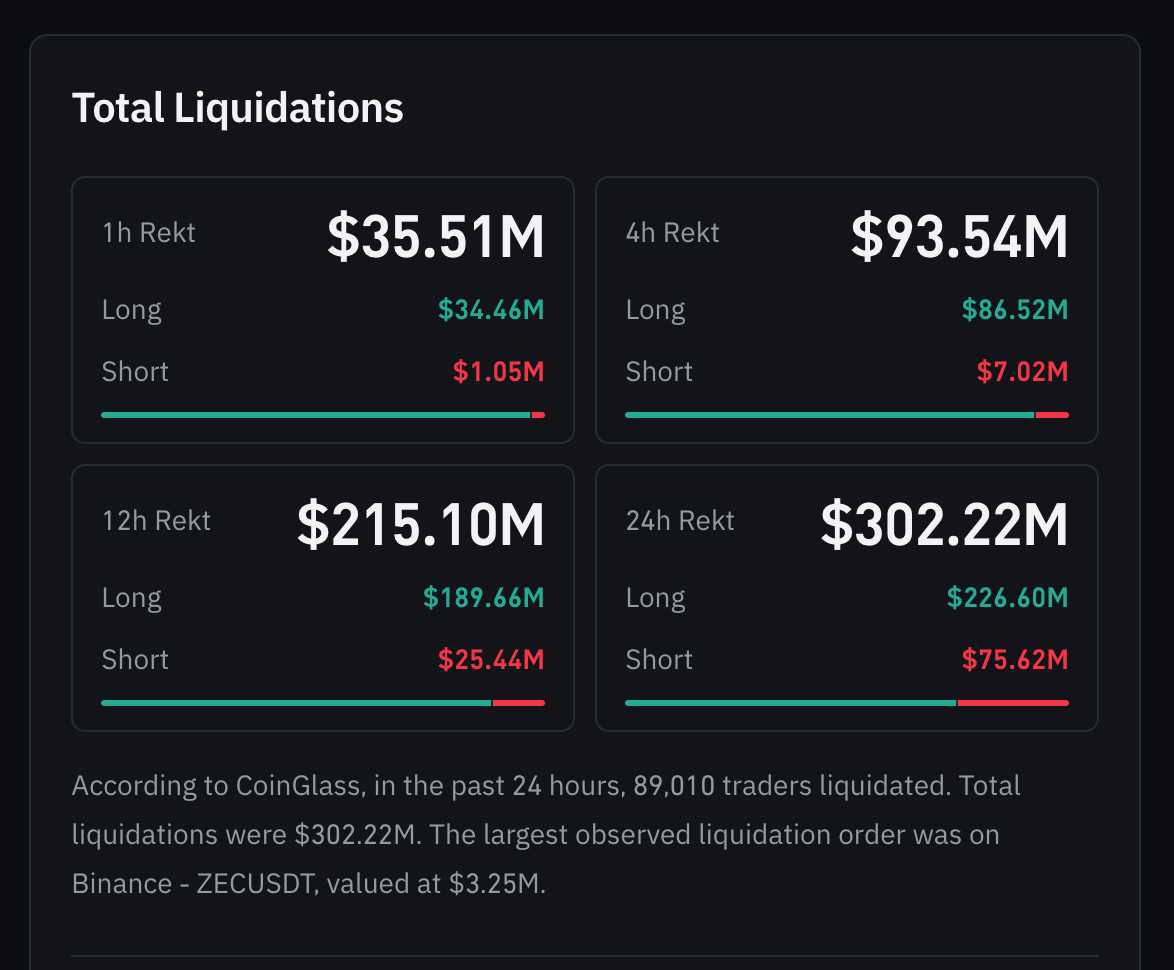
Task: Click the Short label in 12h Rekt card
Action: click(135, 660)
